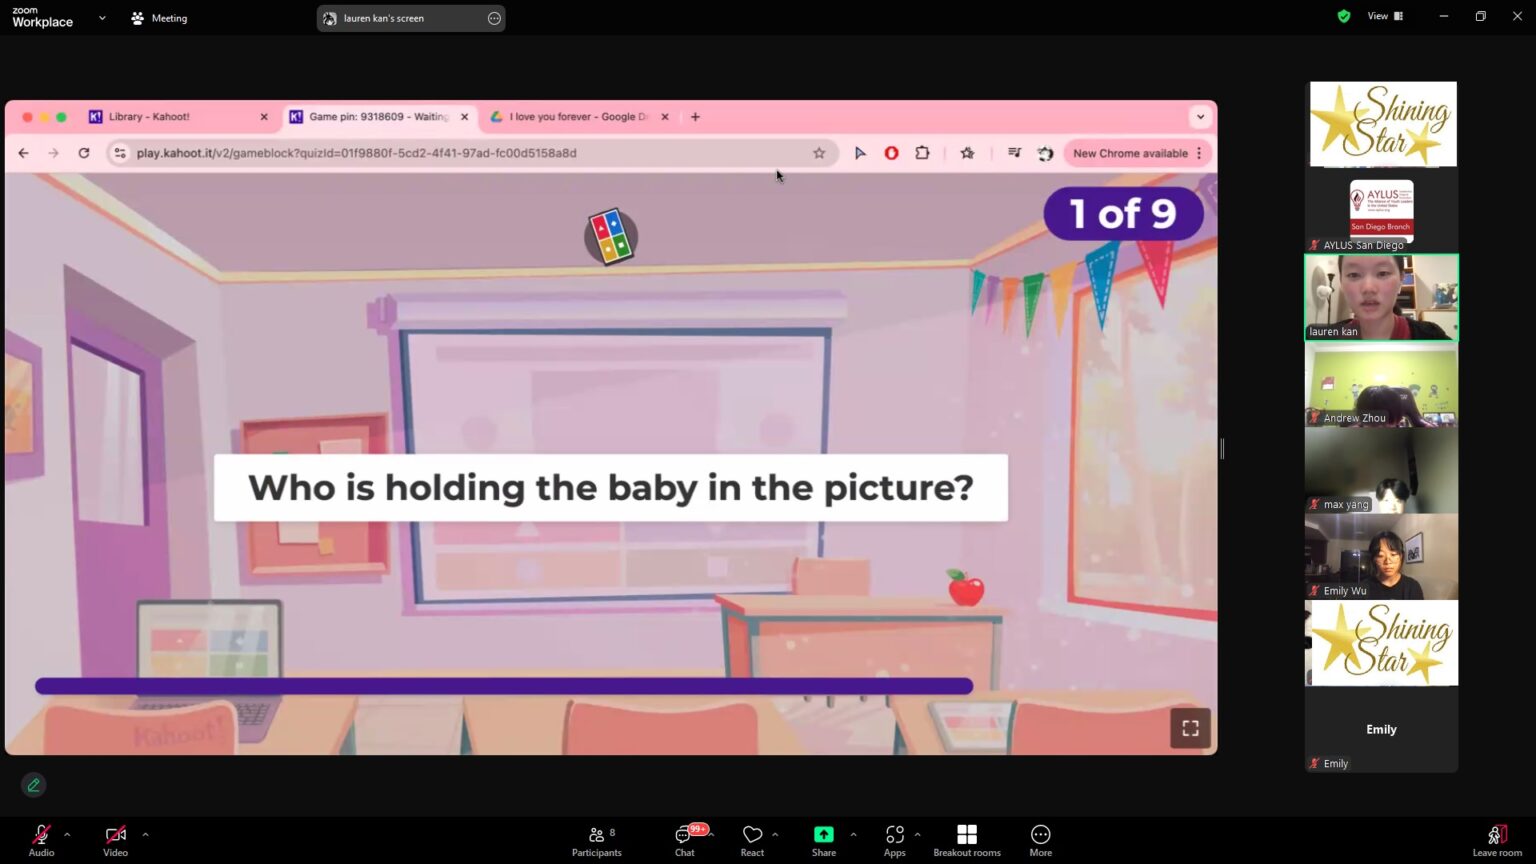
Task: Click the green Share screen button
Action: point(824,840)
